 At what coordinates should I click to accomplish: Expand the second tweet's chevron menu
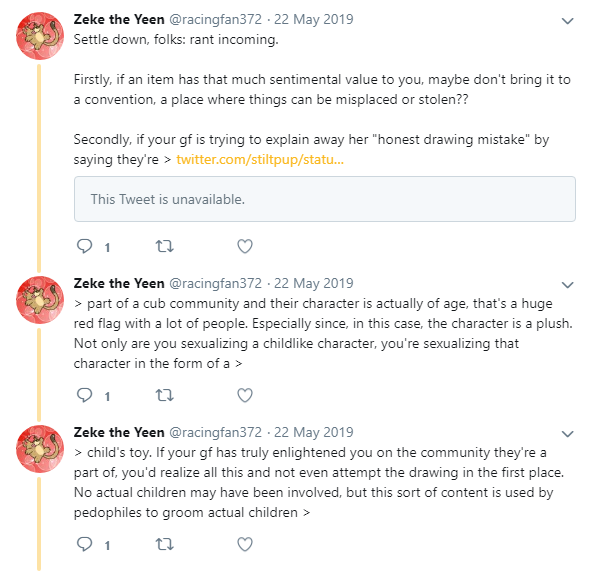[568, 284]
